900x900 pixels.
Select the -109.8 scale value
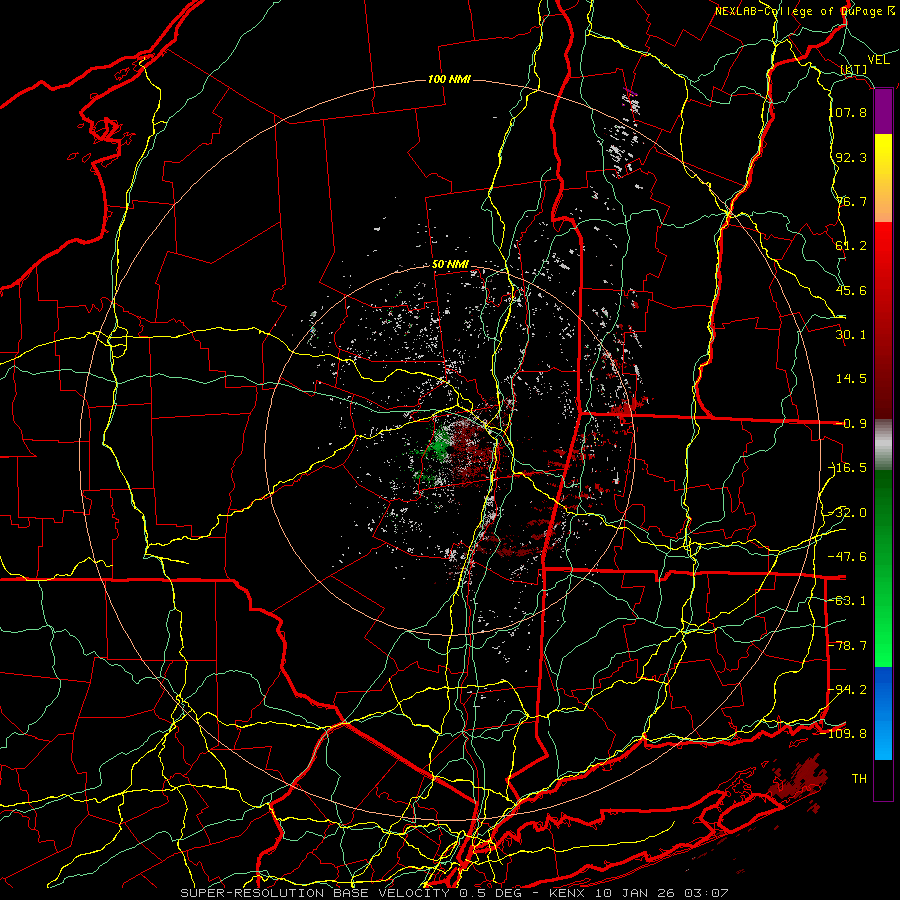tap(846, 734)
